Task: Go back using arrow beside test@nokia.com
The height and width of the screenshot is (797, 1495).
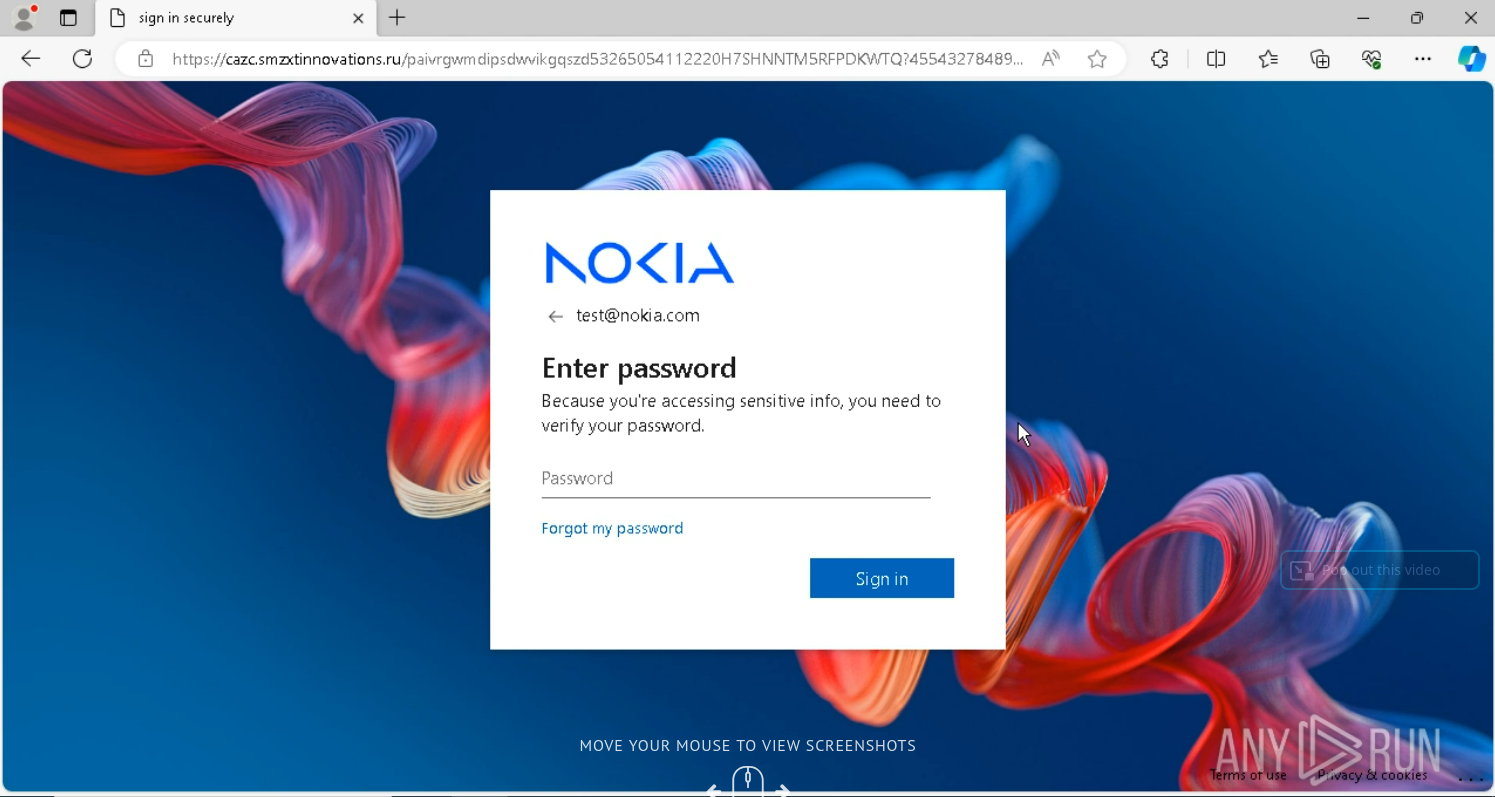Action: click(555, 317)
